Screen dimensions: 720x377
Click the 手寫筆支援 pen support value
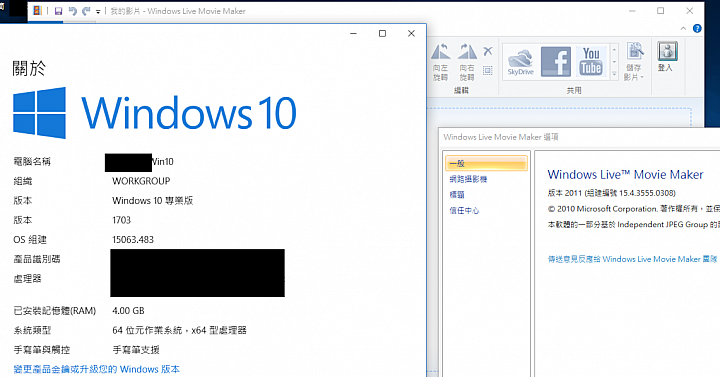pyautogui.click(x=136, y=350)
